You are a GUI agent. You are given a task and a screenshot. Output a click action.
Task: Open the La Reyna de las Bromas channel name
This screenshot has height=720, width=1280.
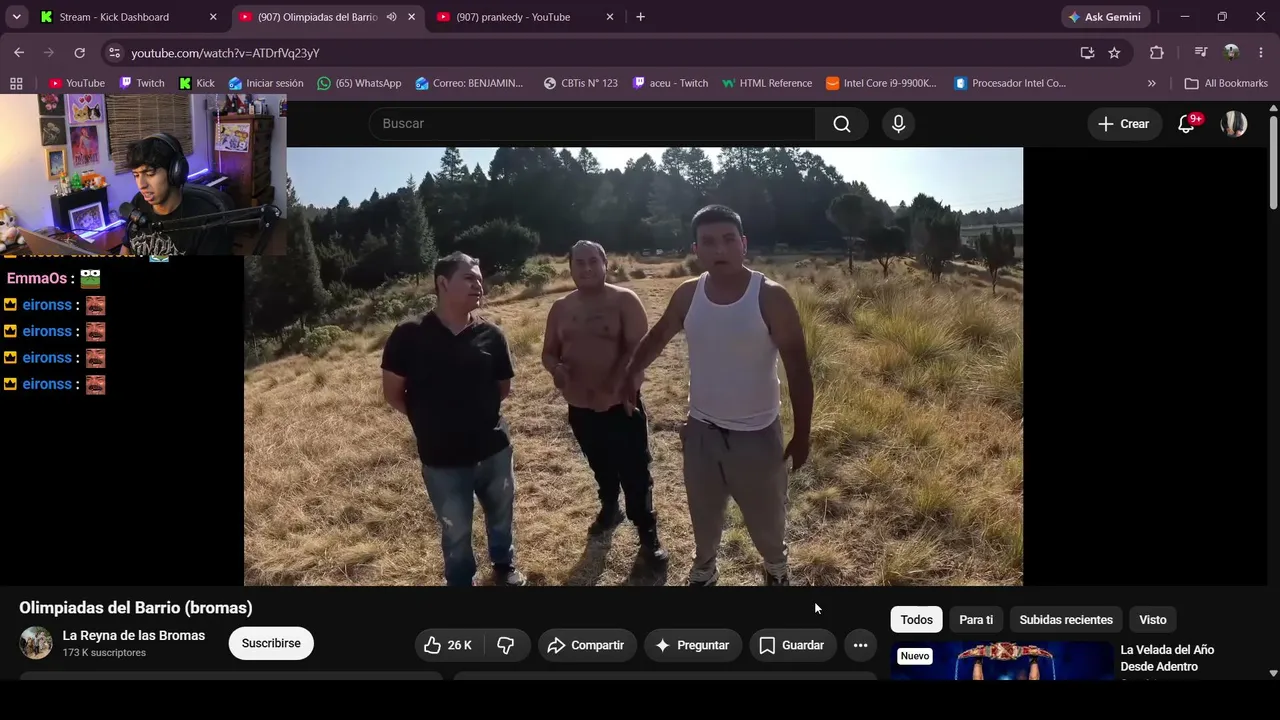tap(134, 635)
